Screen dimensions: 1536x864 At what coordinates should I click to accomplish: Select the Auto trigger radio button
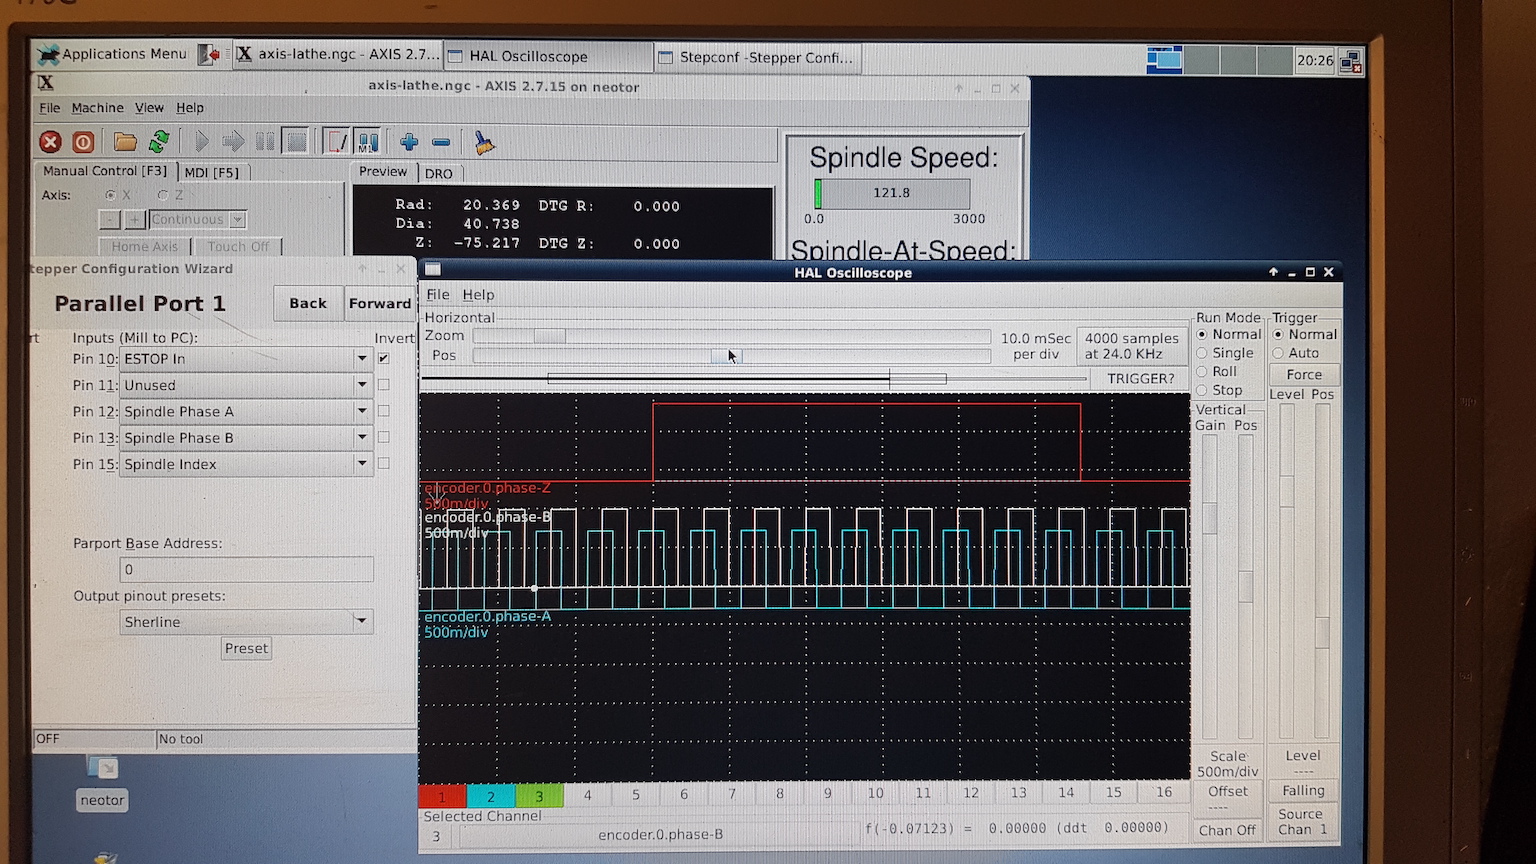pos(1279,353)
